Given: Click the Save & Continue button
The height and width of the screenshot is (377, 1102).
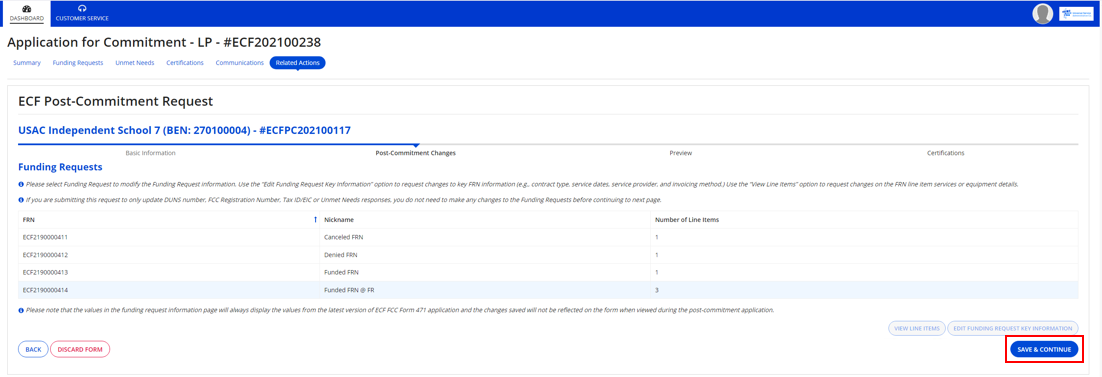Looking at the screenshot, I should [x=1044, y=350].
